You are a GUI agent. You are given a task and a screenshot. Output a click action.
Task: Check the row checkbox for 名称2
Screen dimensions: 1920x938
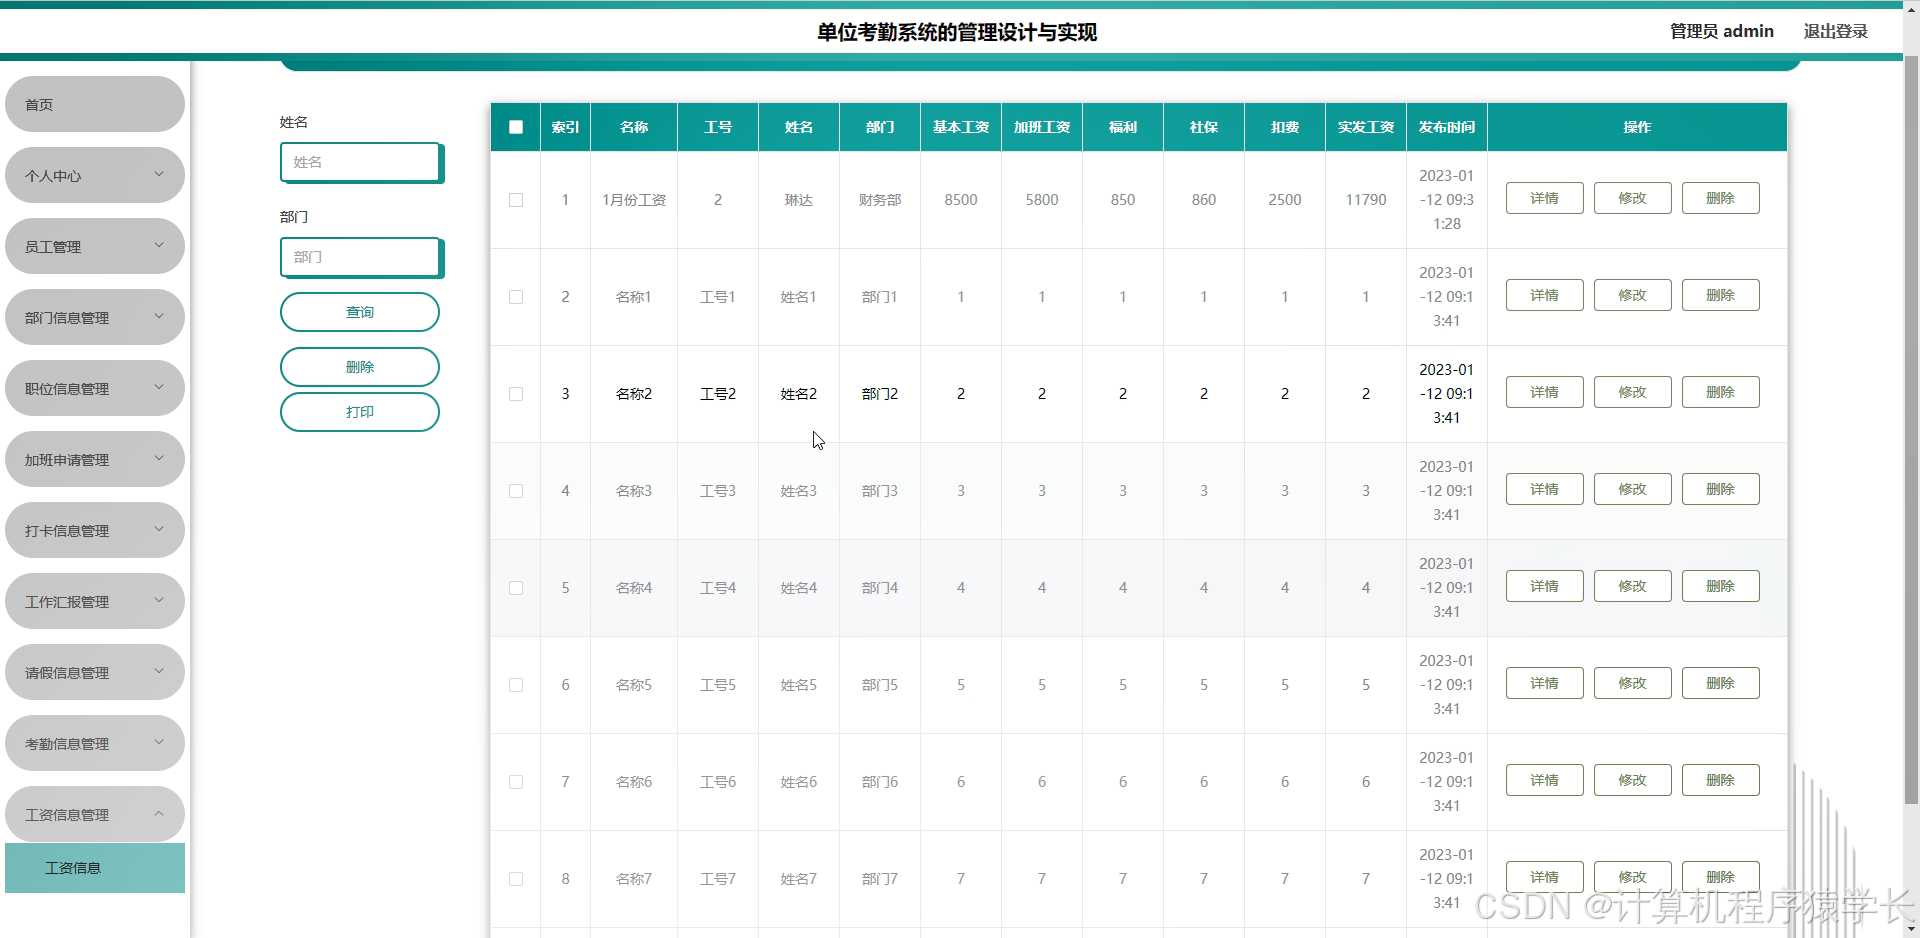point(516,394)
